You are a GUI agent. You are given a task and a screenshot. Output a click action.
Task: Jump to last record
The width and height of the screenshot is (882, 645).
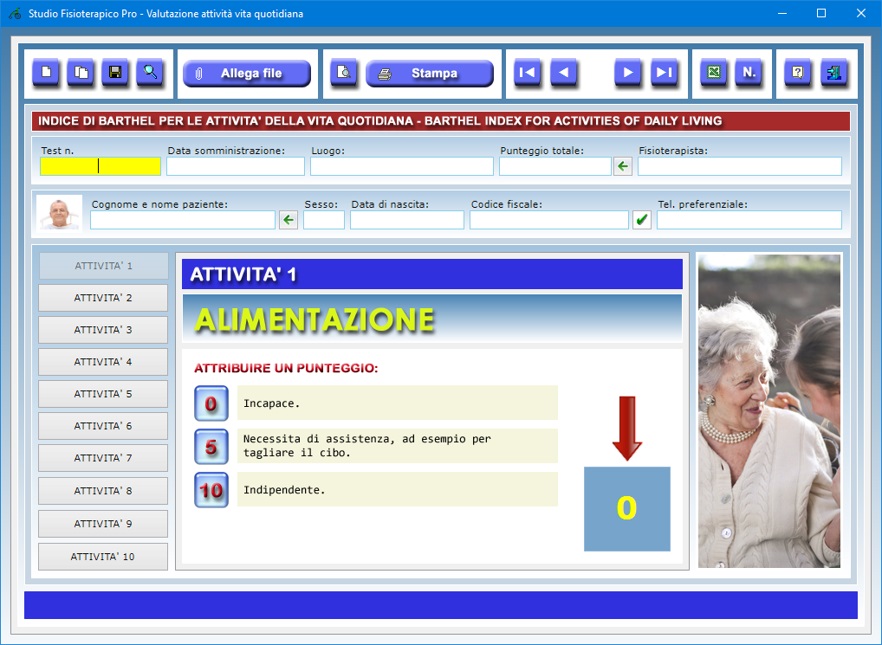pos(664,73)
